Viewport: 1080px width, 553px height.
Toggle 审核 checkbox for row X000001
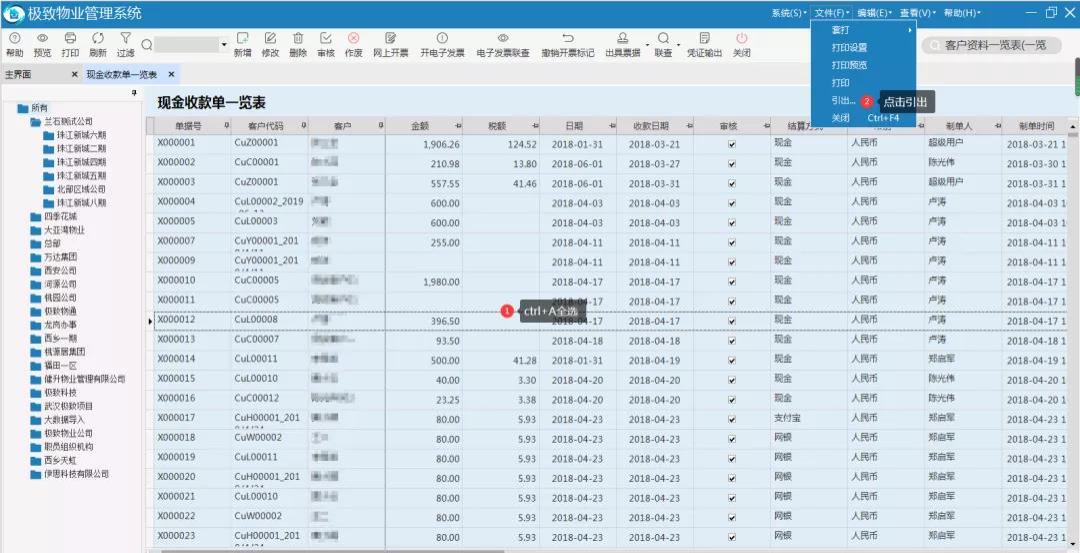(x=731, y=145)
